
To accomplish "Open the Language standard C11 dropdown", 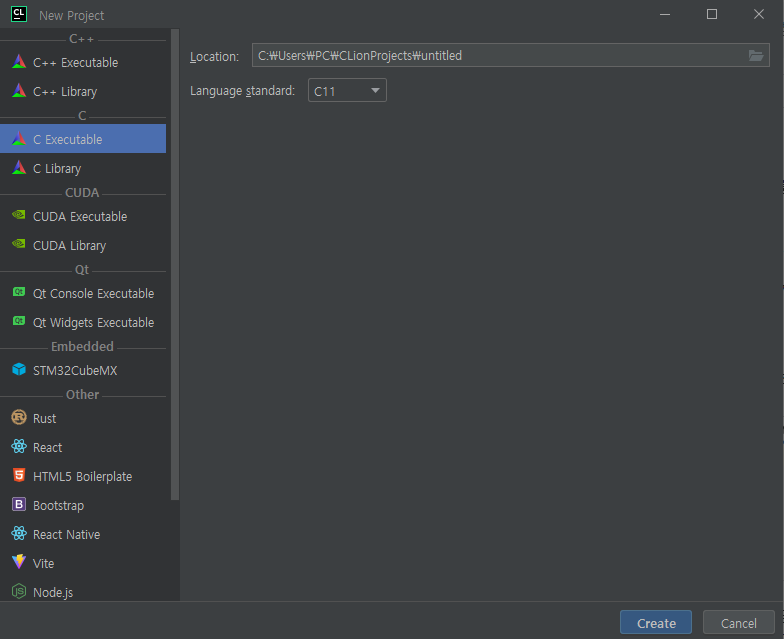I will pos(347,90).
